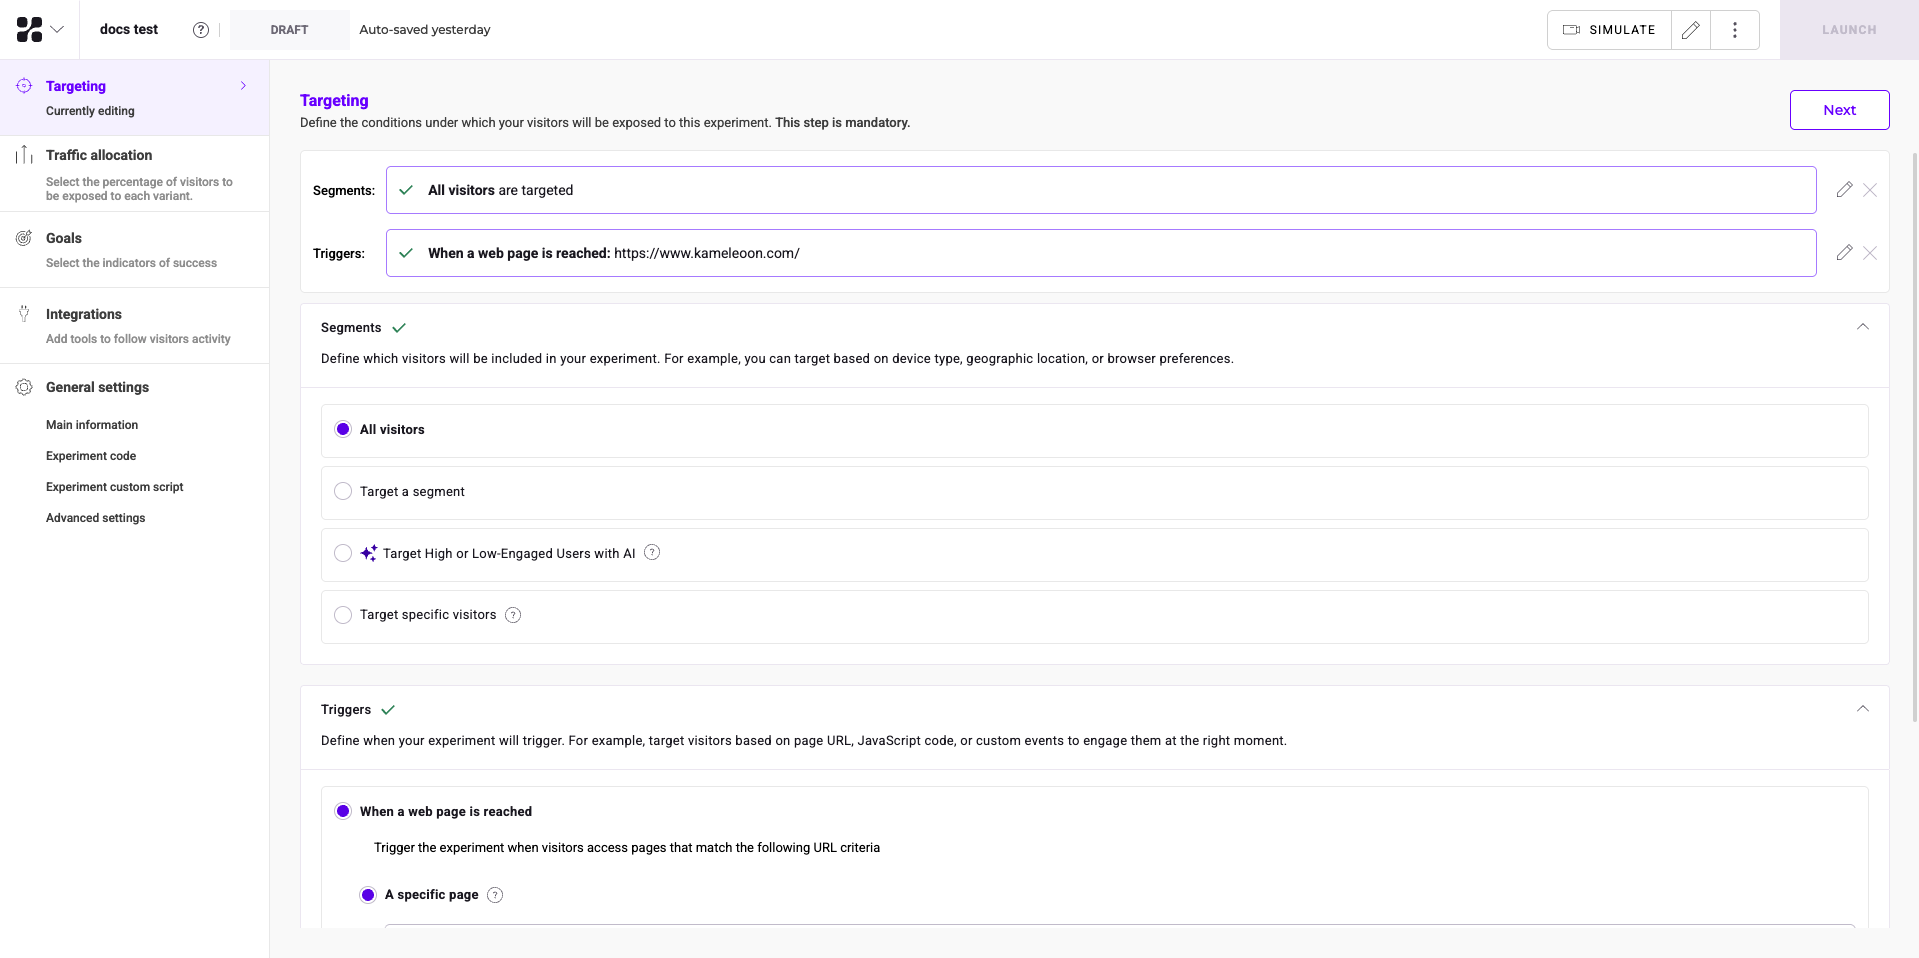Select the Target a segment radio option
The width and height of the screenshot is (1919, 958).
coord(343,492)
